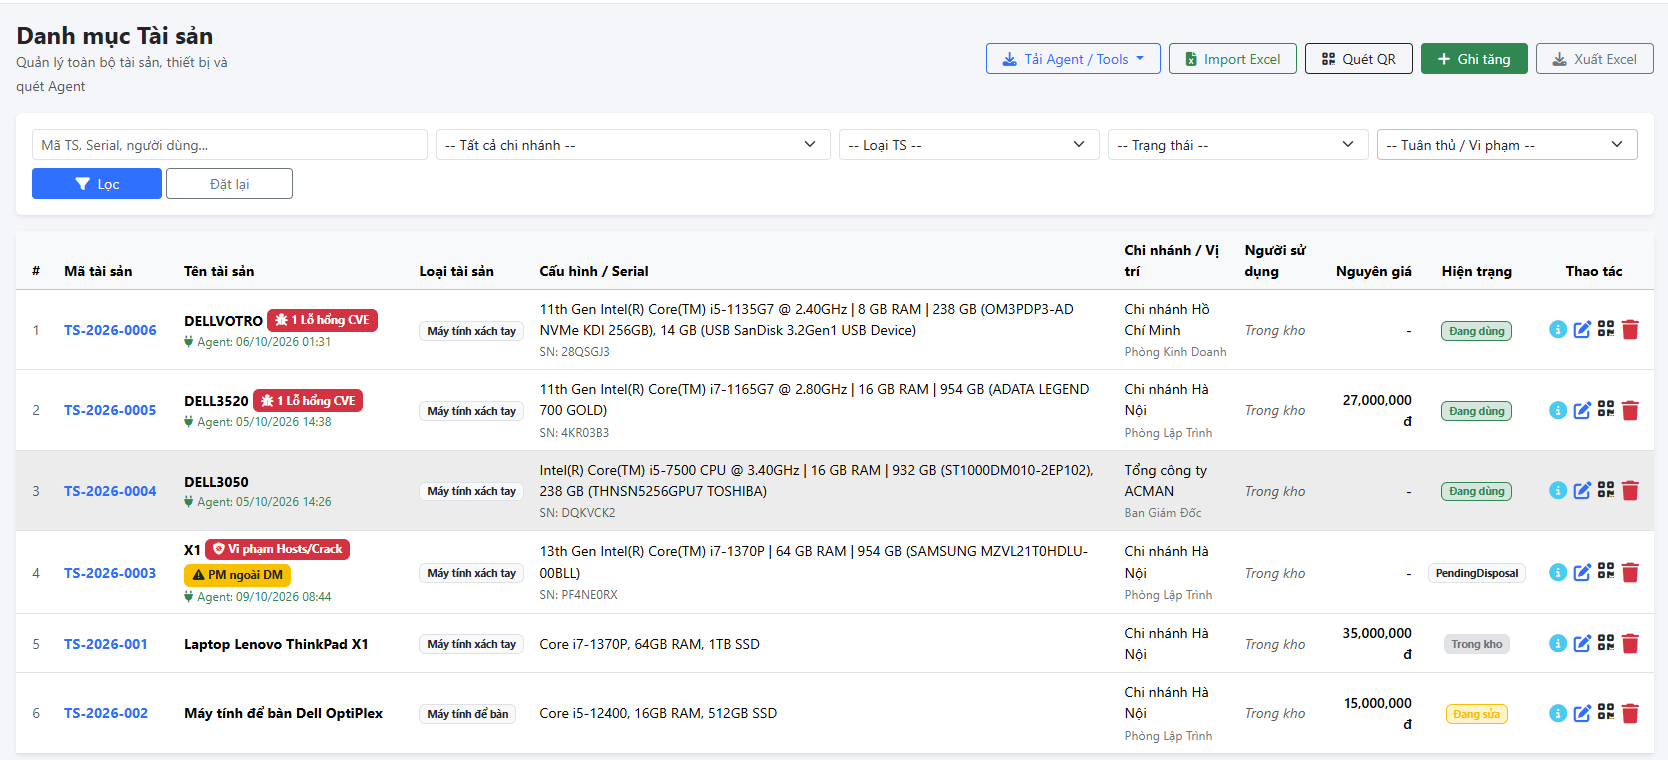Open the 'Trạng thái' status dropdown
Viewport: 1668px width, 760px height.
click(1238, 145)
